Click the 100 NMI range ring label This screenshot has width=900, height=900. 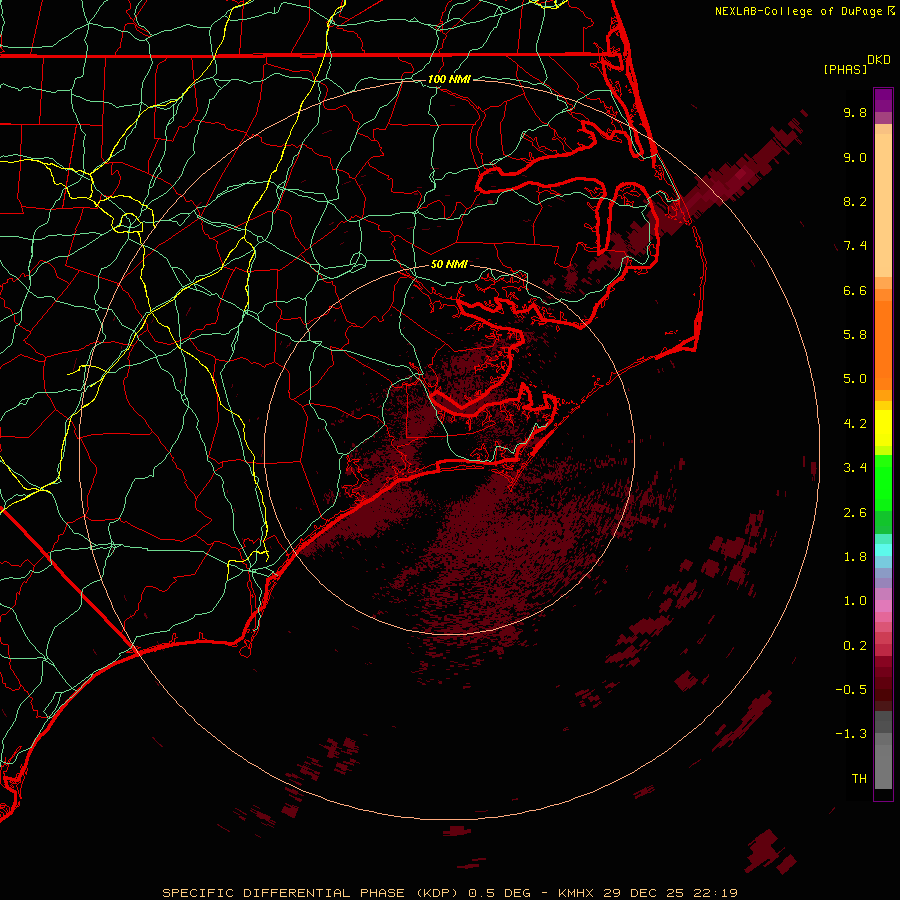click(449, 79)
